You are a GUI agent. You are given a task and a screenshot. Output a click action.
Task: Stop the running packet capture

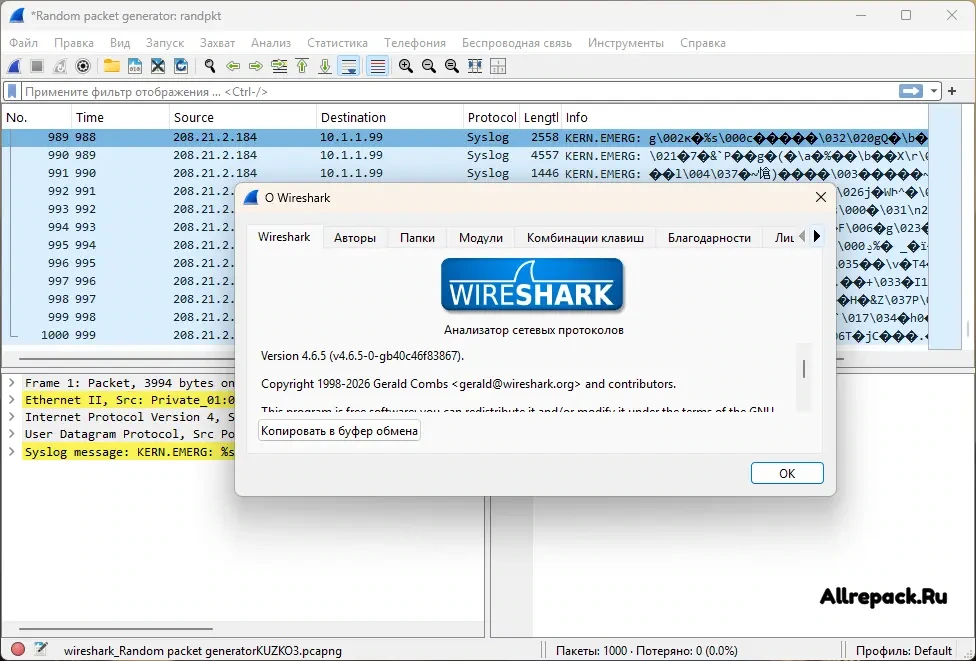[37, 66]
